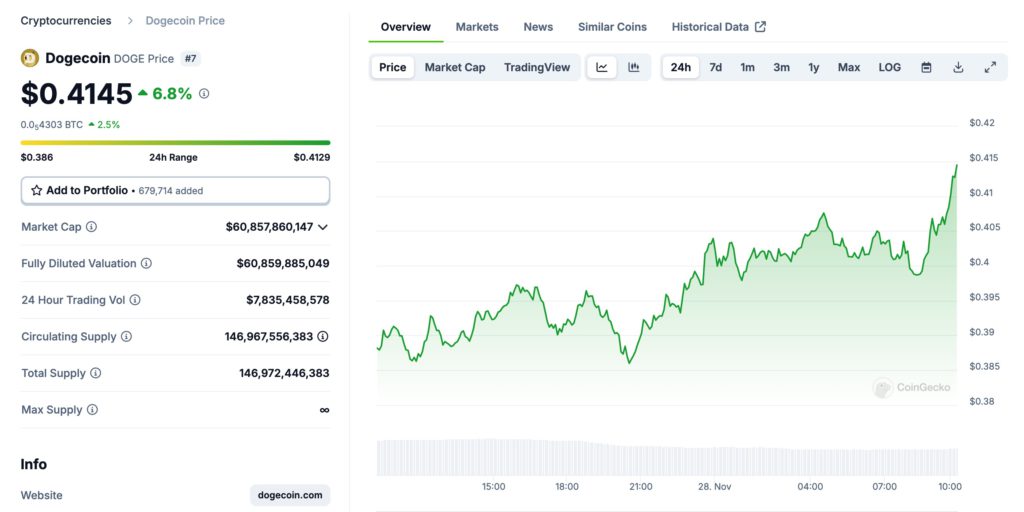Expand chart to fullscreen
Image resolution: width=1024 pixels, height=512 pixels.
pos(990,67)
